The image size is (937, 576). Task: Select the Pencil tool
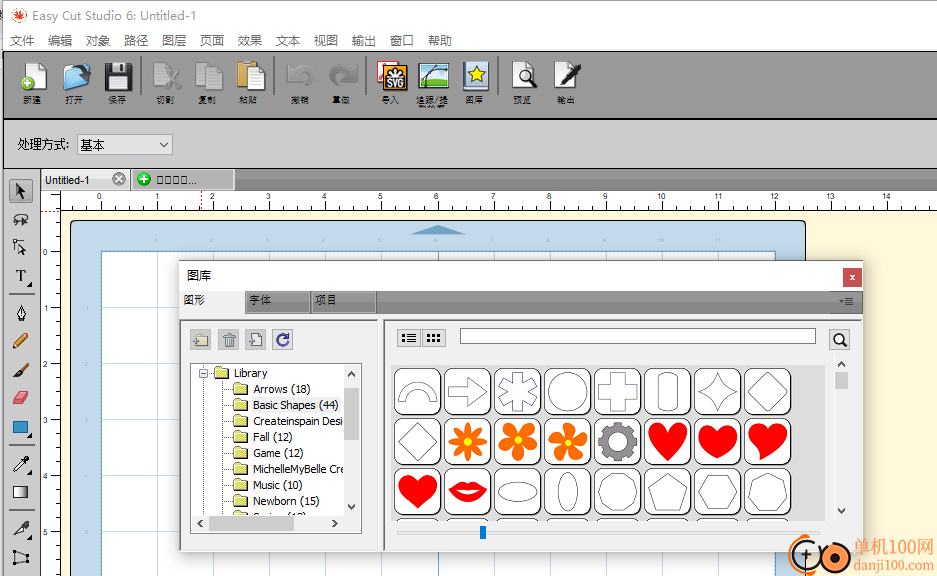coord(21,341)
